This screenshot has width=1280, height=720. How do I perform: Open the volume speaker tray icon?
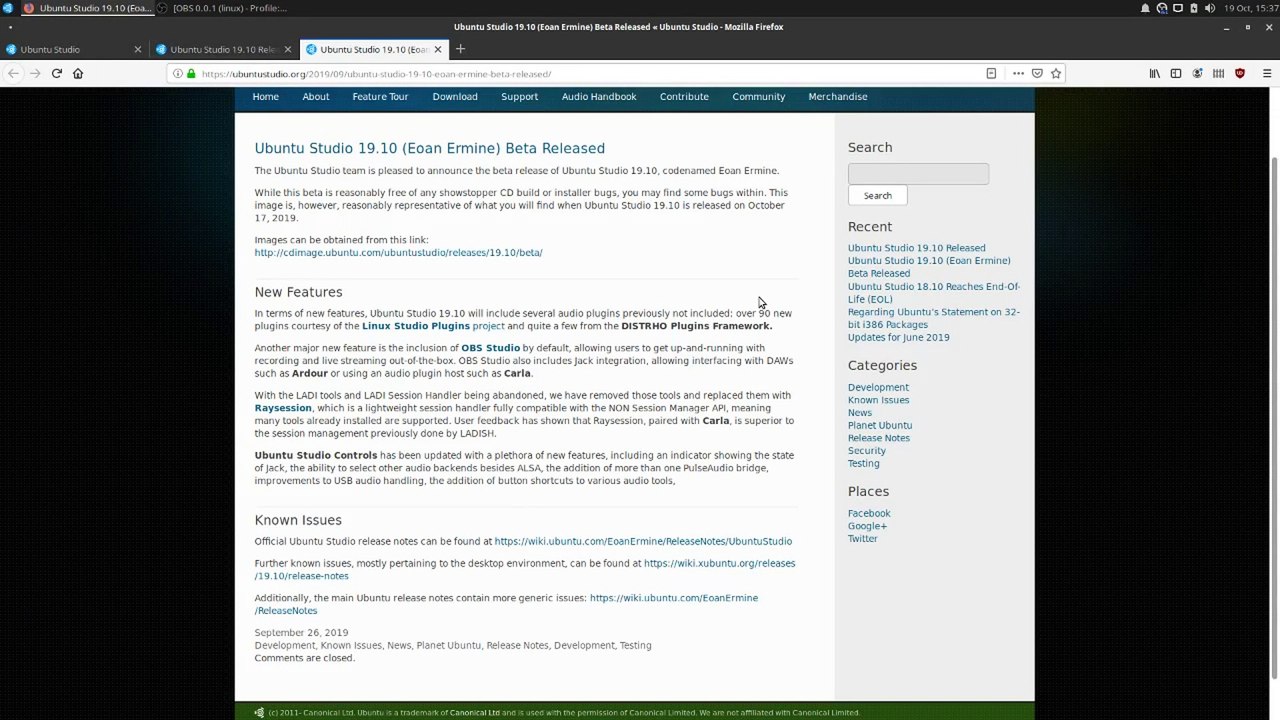point(1210,8)
